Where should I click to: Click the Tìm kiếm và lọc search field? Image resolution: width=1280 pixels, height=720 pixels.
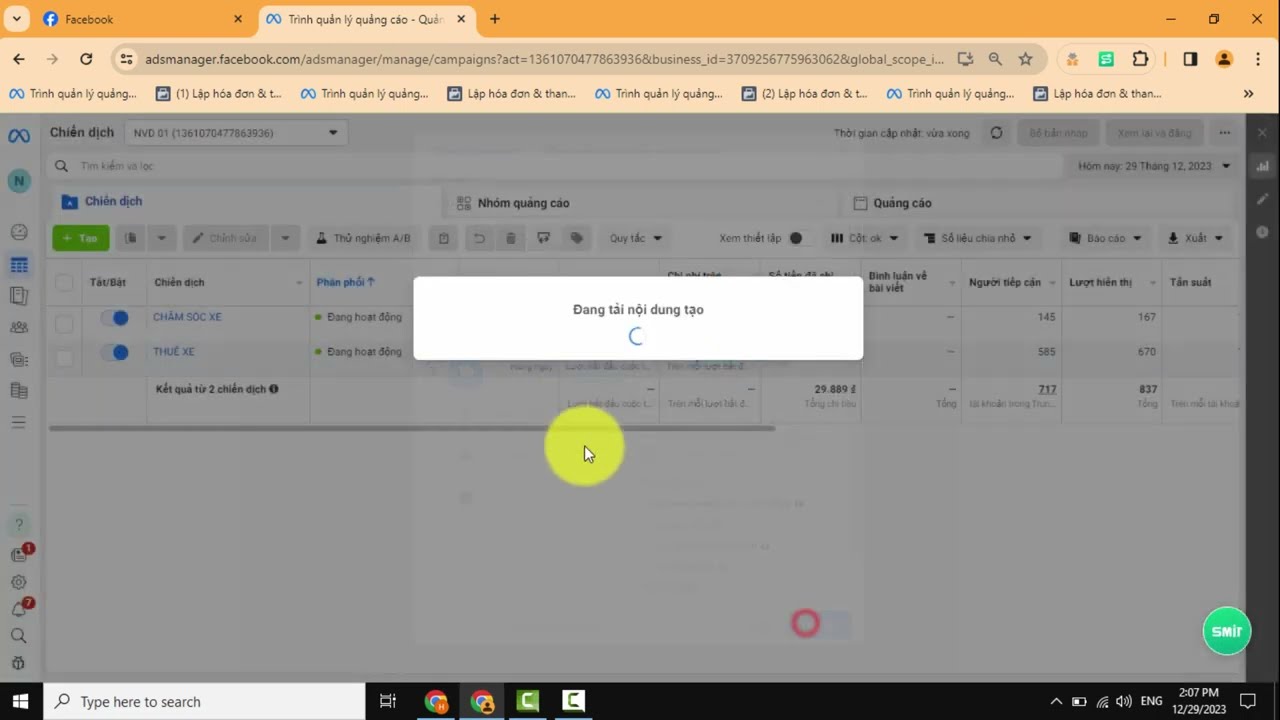(555, 166)
